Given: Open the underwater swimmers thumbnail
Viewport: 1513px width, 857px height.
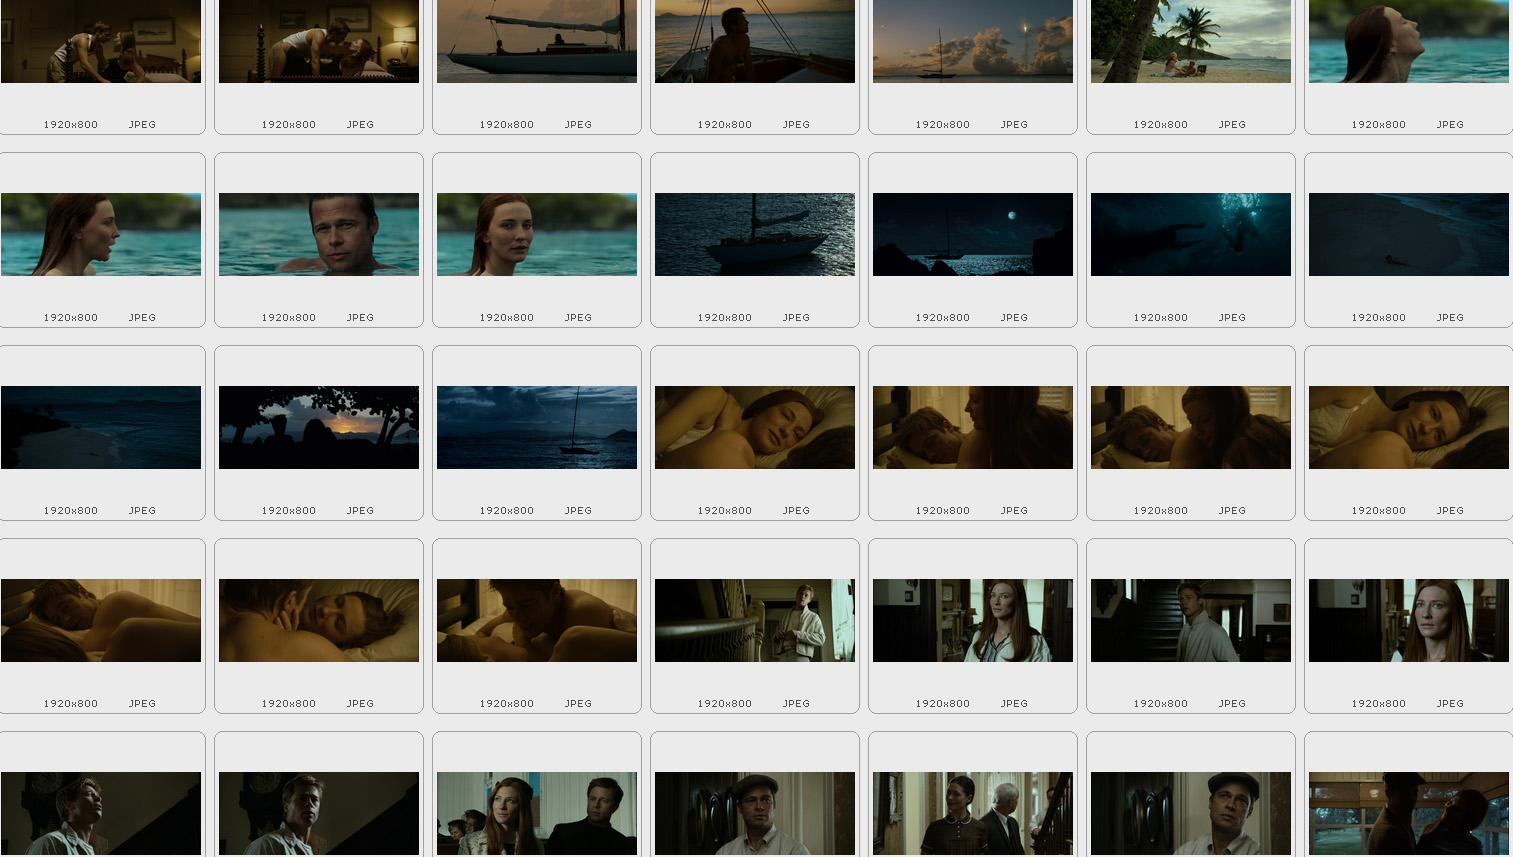Looking at the screenshot, I should [1190, 234].
